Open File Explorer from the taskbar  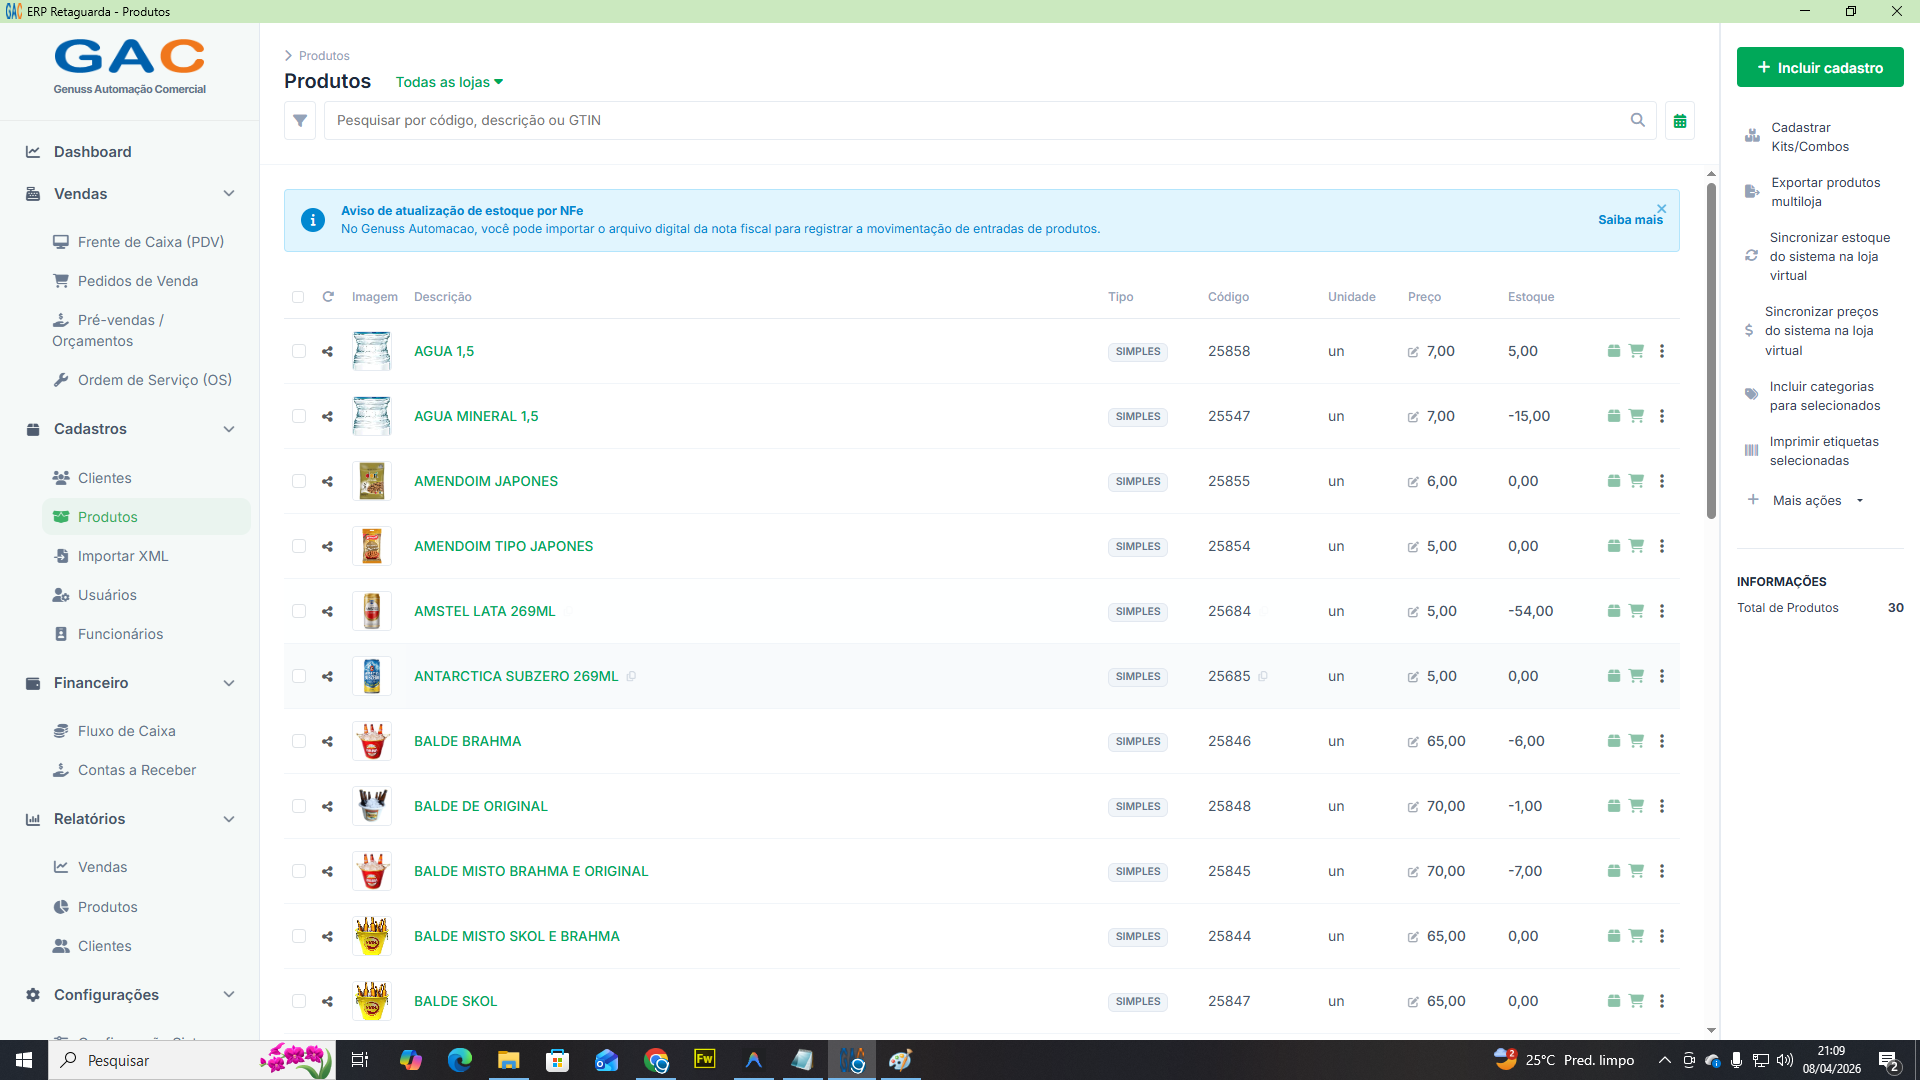(x=508, y=1060)
